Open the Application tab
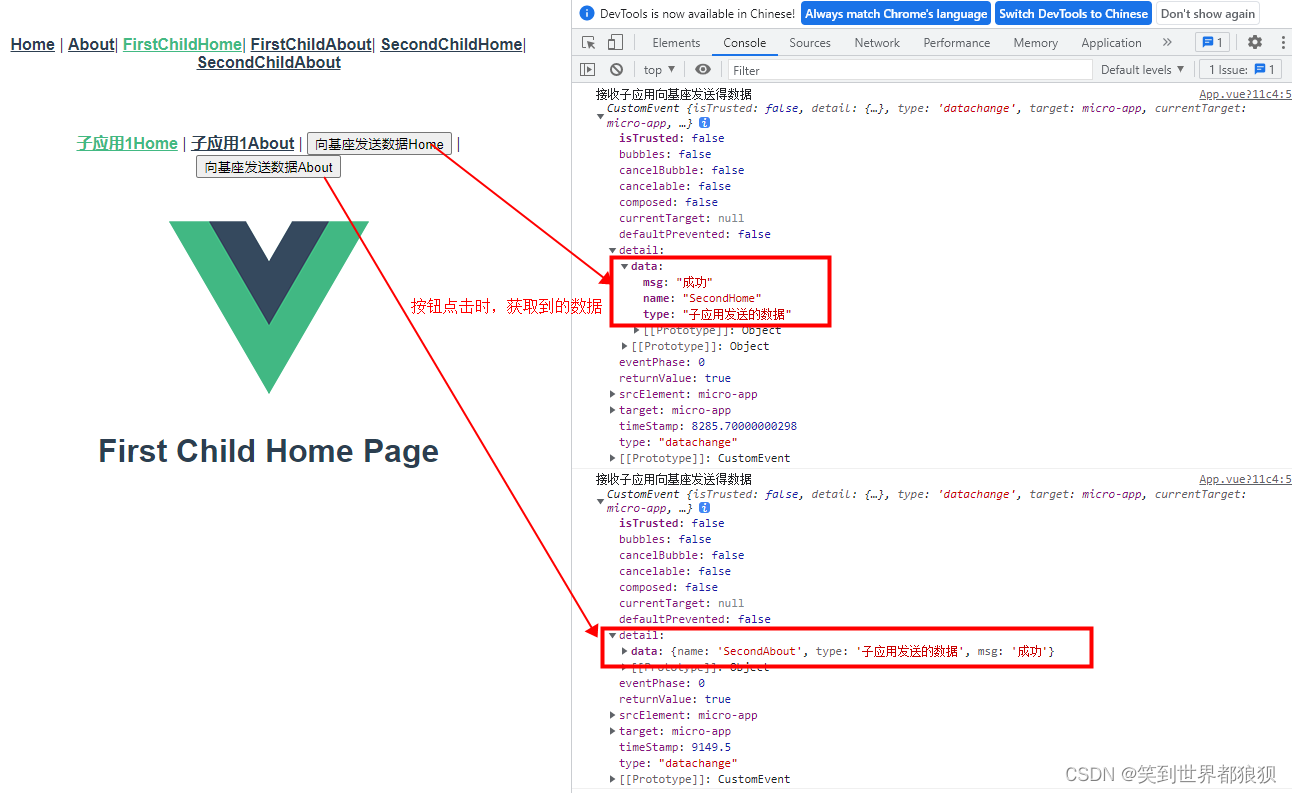The width and height of the screenshot is (1292, 793). click(1111, 43)
